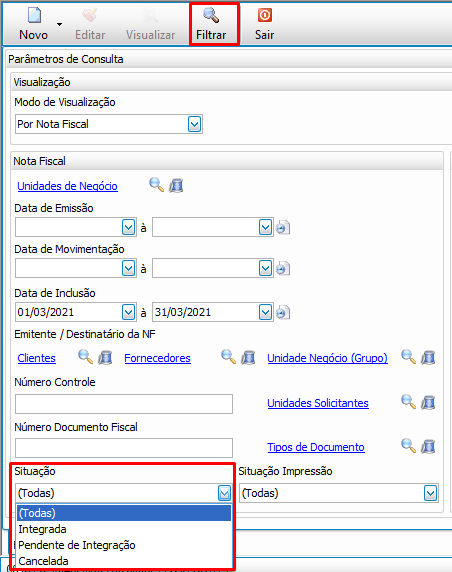452x572 pixels.
Task: Open Data de Movimentação start date dropdown
Action: pyautogui.click(x=128, y=269)
